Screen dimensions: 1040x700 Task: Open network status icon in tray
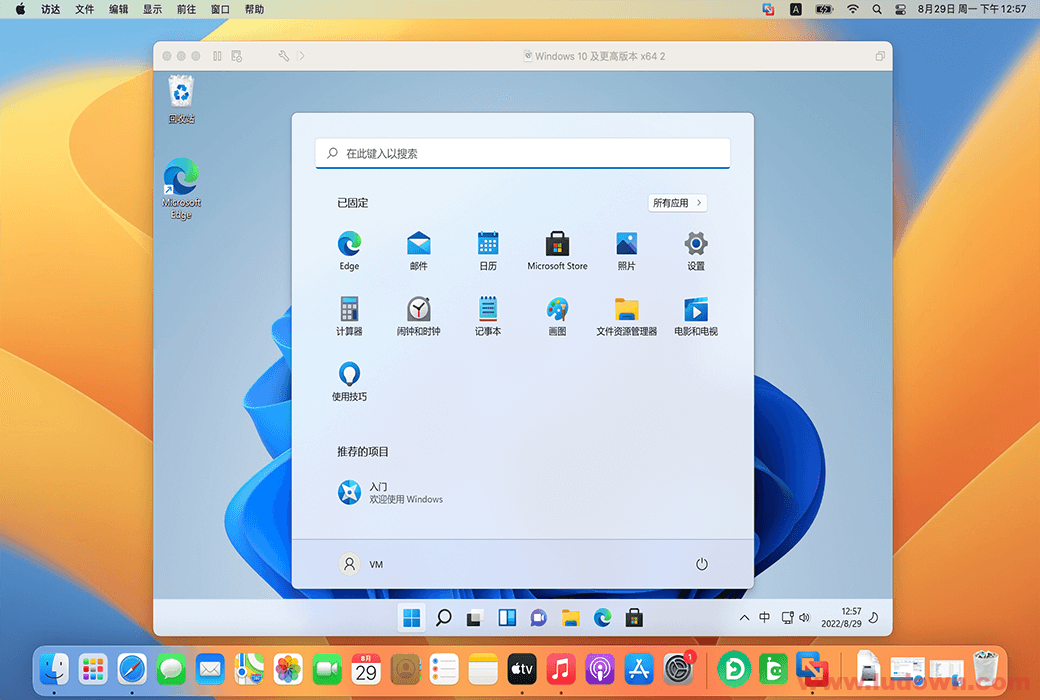[x=787, y=618]
